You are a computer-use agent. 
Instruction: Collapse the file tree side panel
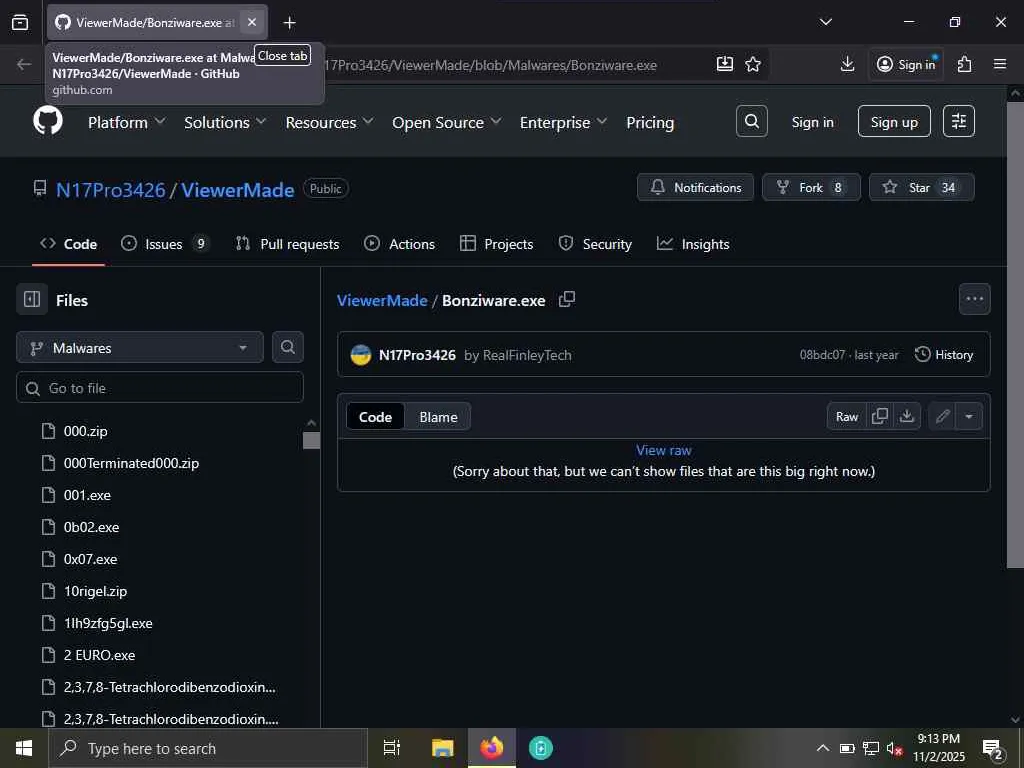[x=32, y=300]
